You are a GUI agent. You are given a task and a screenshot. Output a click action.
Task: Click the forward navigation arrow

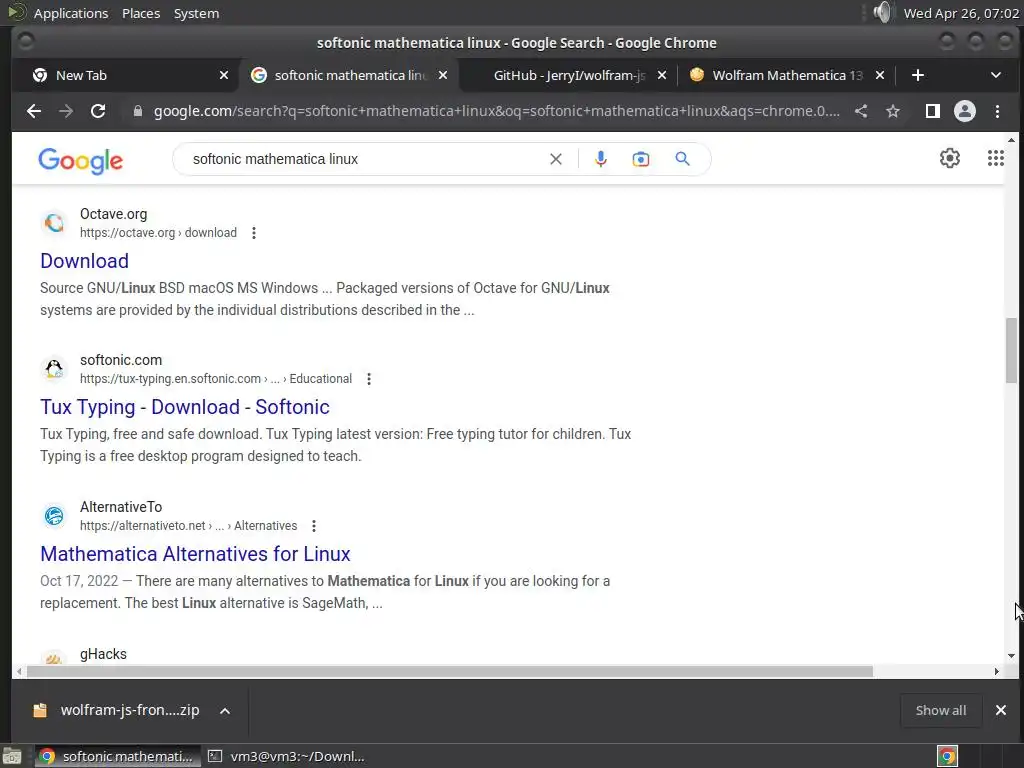point(66,111)
